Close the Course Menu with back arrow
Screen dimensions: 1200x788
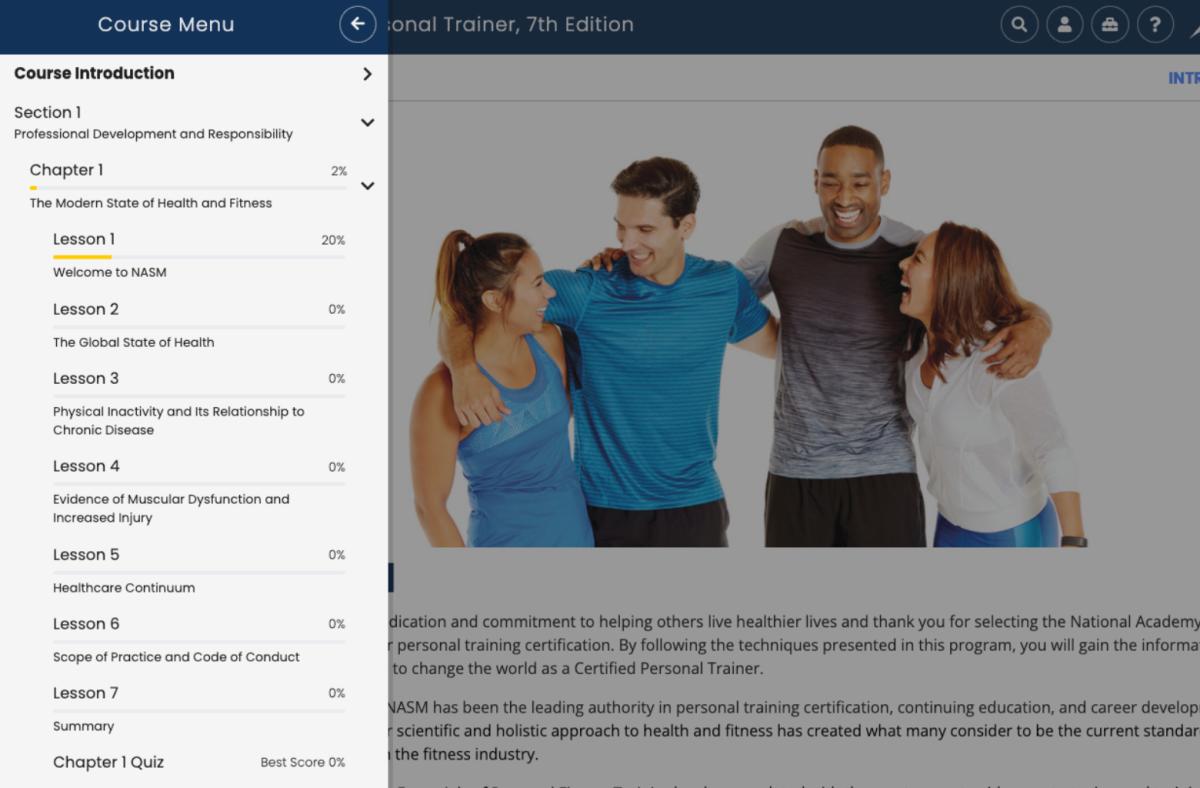(357, 24)
